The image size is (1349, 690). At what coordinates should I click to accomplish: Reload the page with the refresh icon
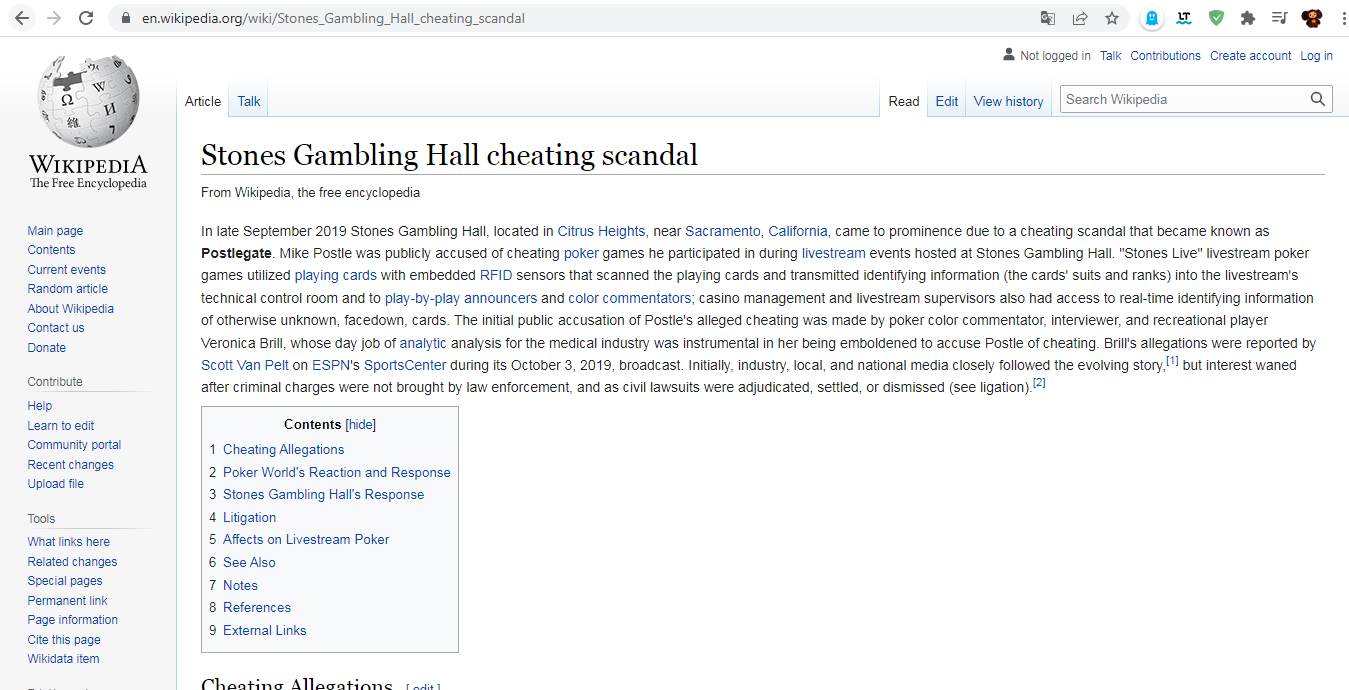tap(86, 18)
